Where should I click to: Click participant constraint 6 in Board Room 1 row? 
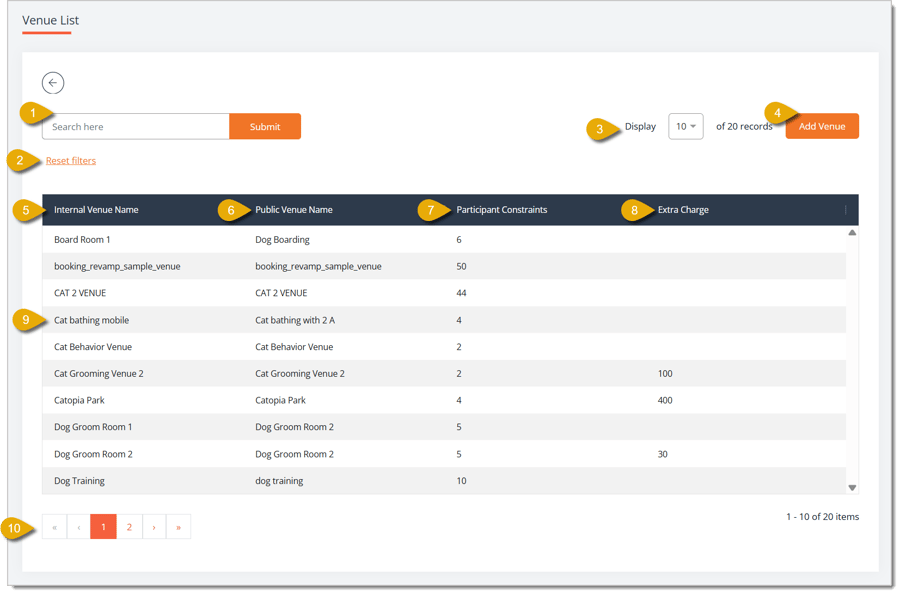[461, 240]
